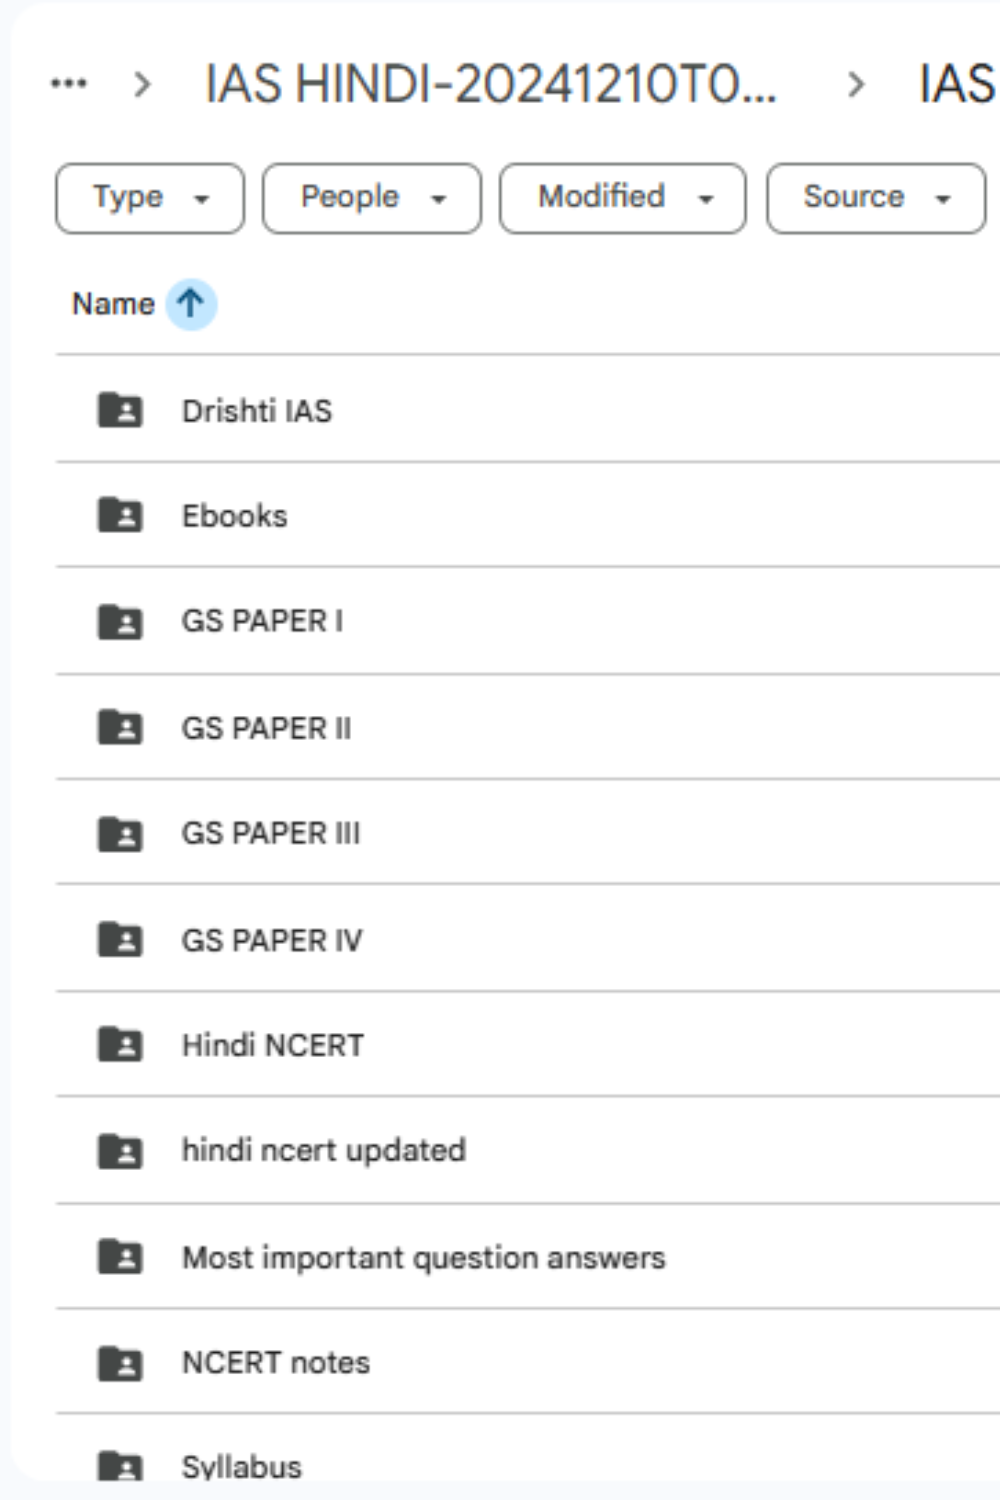Sort by the Name column header

tap(113, 303)
